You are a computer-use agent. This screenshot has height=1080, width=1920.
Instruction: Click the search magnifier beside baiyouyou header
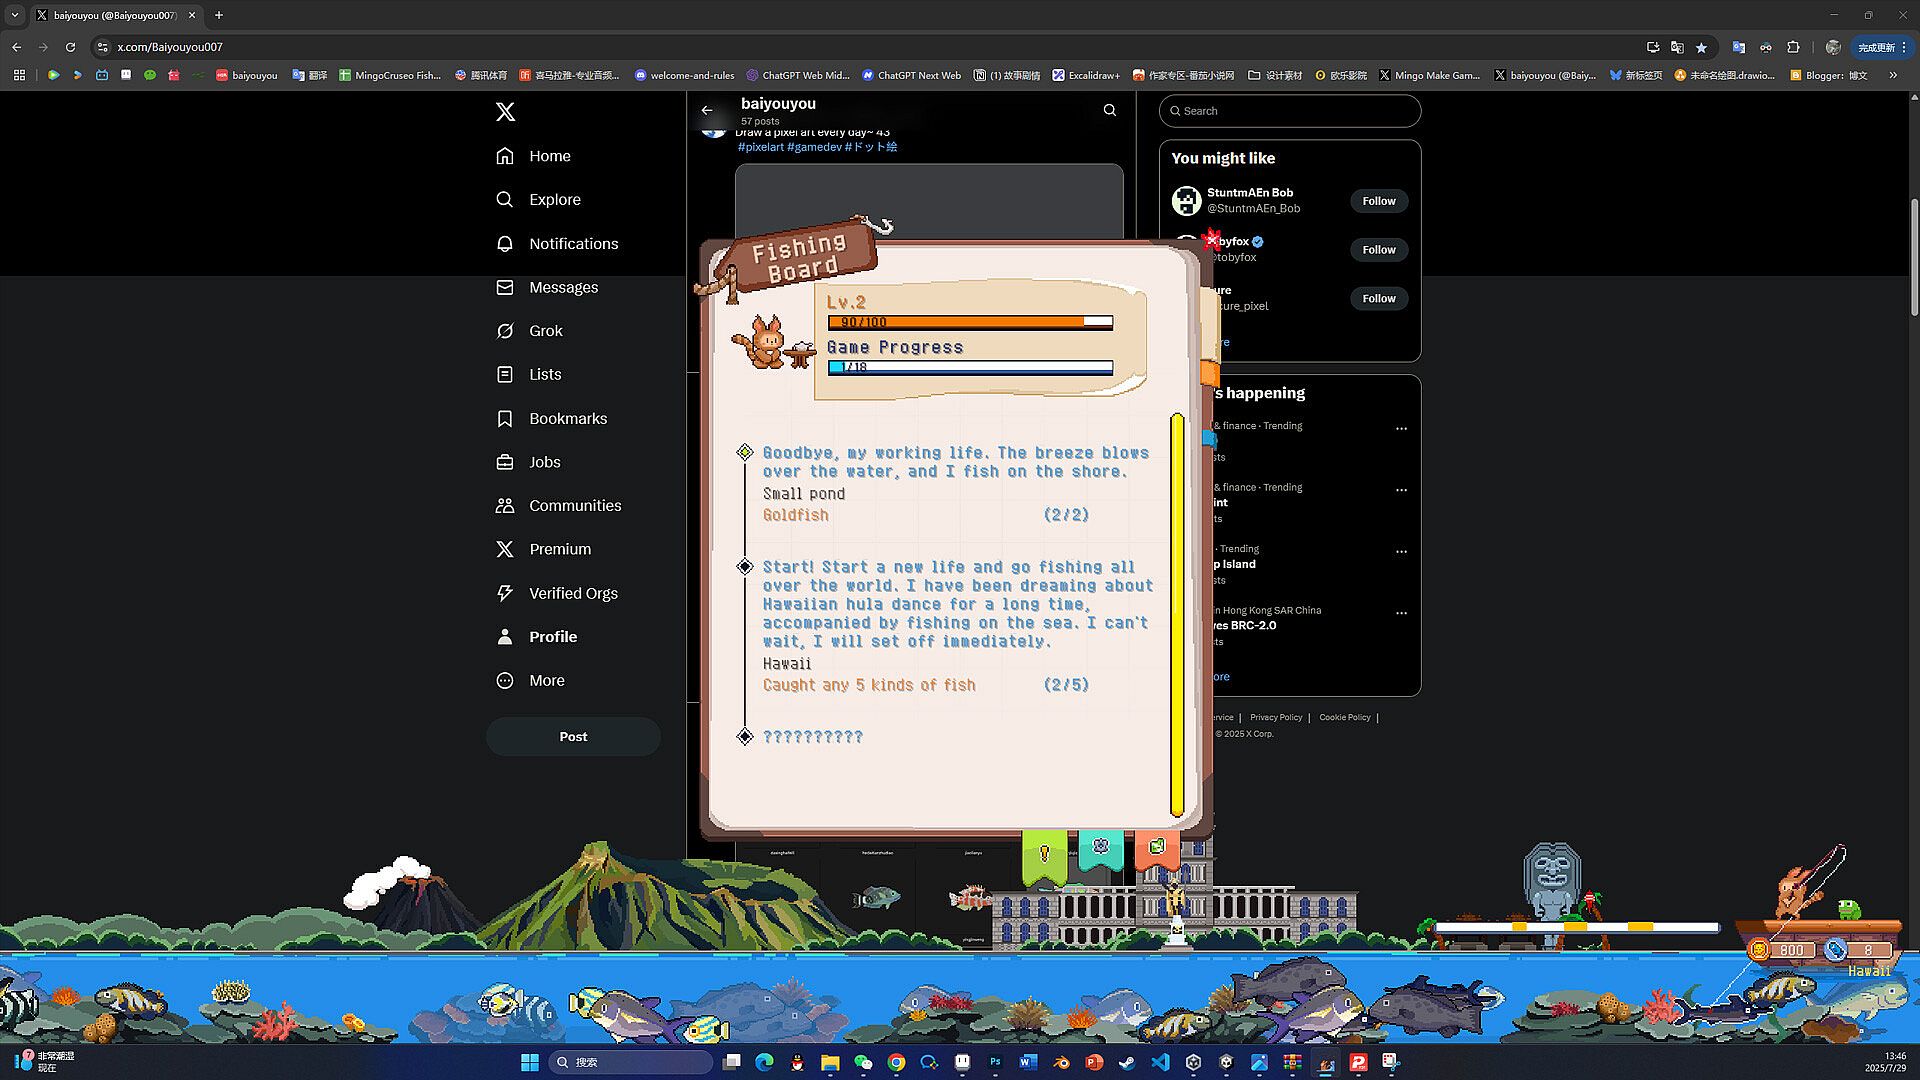[x=1110, y=110]
